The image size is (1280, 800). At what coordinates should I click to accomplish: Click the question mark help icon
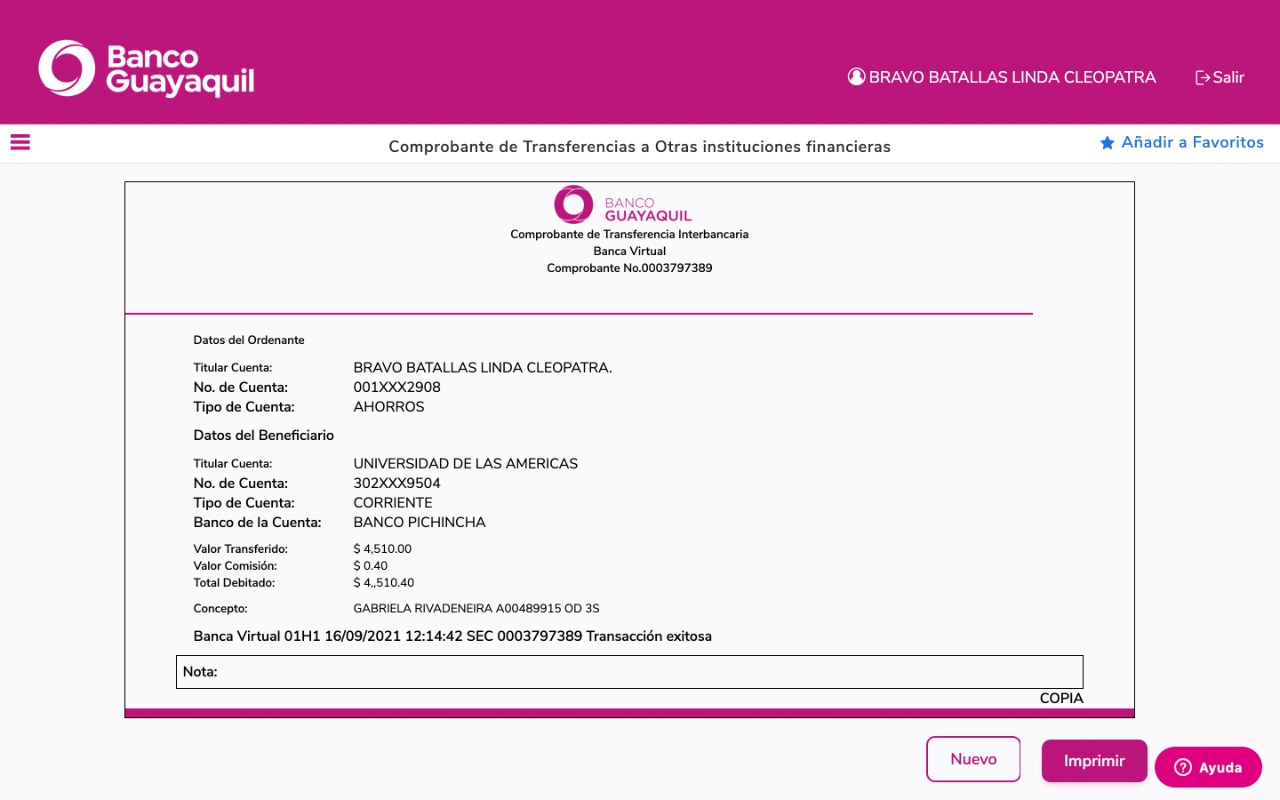[x=1183, y=768]
